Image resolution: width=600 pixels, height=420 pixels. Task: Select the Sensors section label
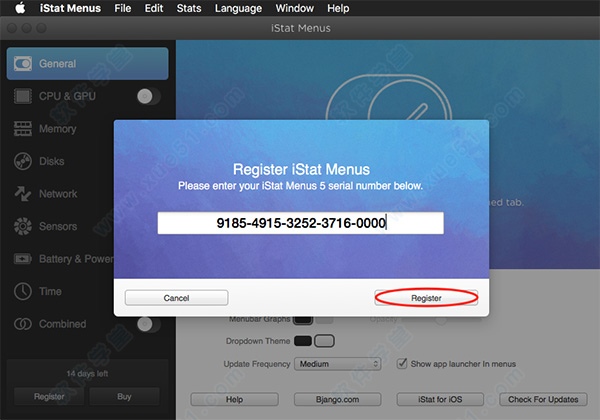point(58,226)
